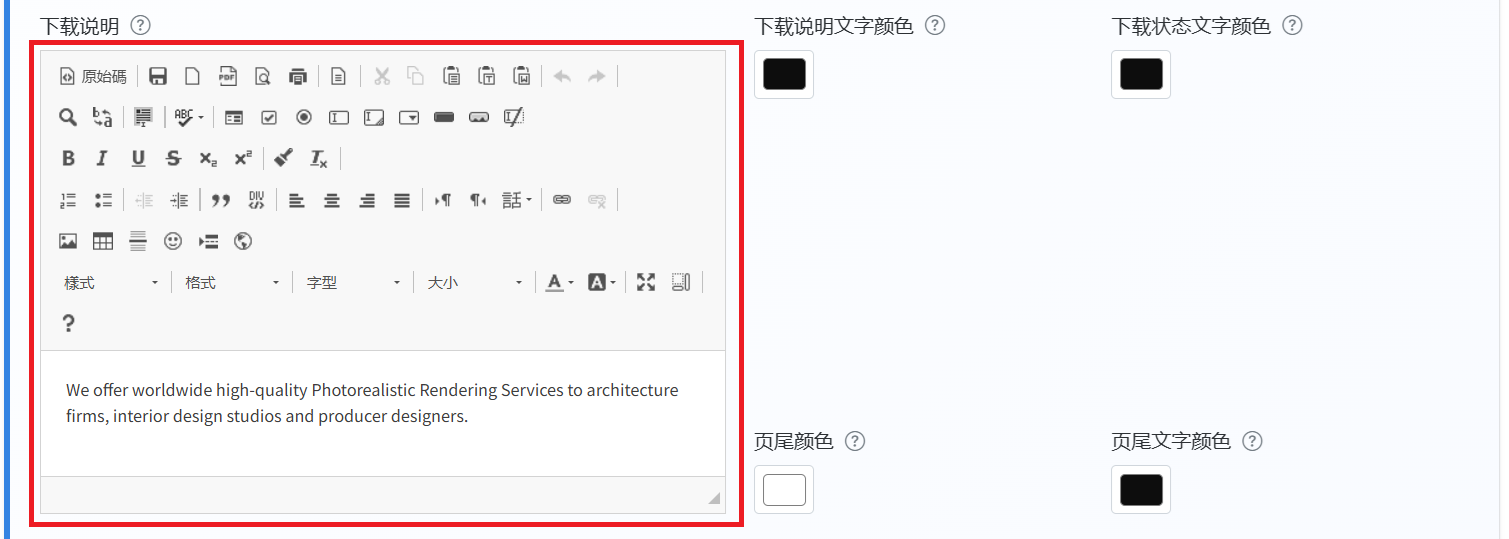Viewport: 1509px width, 539px height.
Task: Open the 字型 font dropdown
Action: pyautogui.click(x=353, y=283)
